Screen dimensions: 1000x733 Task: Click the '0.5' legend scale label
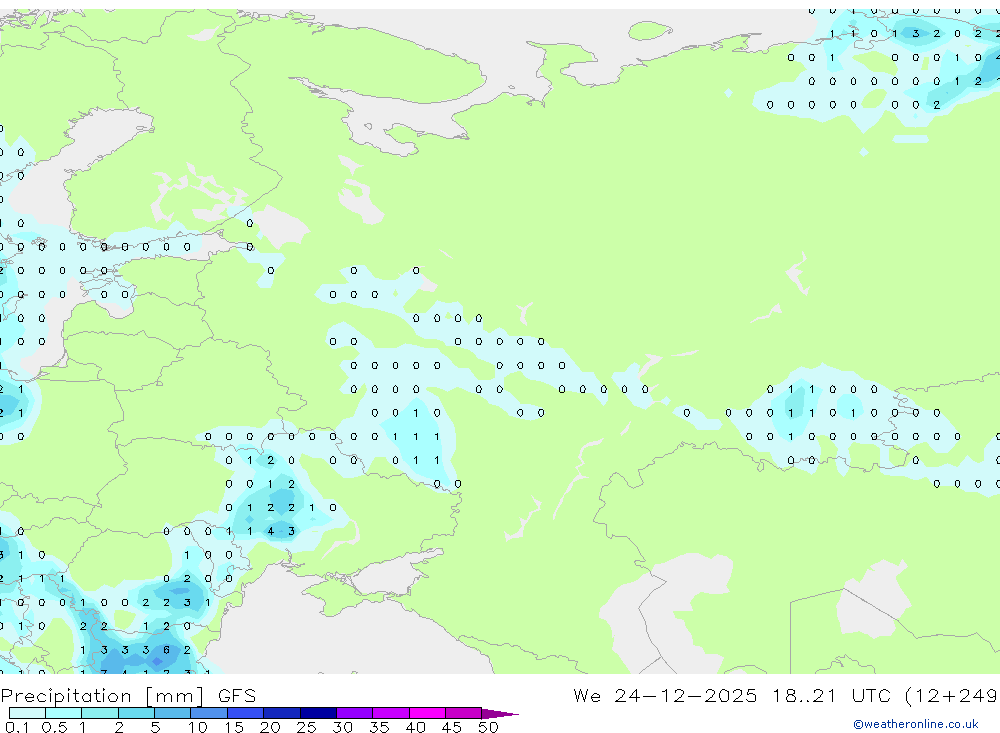[x=54, y=727]
